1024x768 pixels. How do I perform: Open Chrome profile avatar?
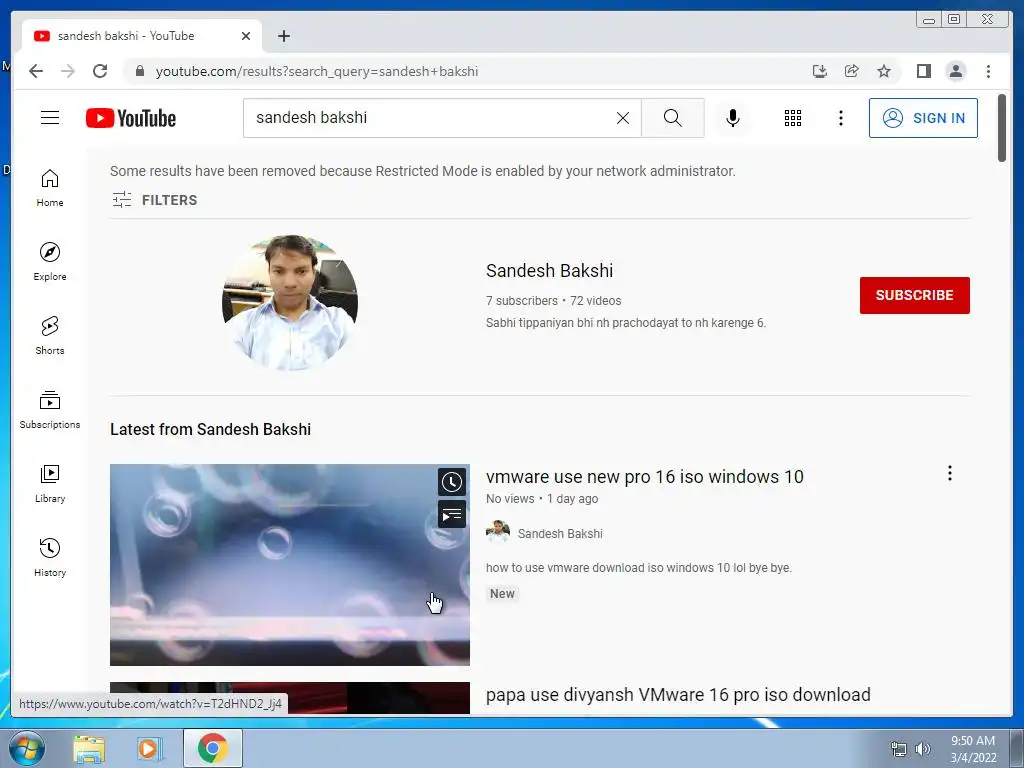coord(955,71)
